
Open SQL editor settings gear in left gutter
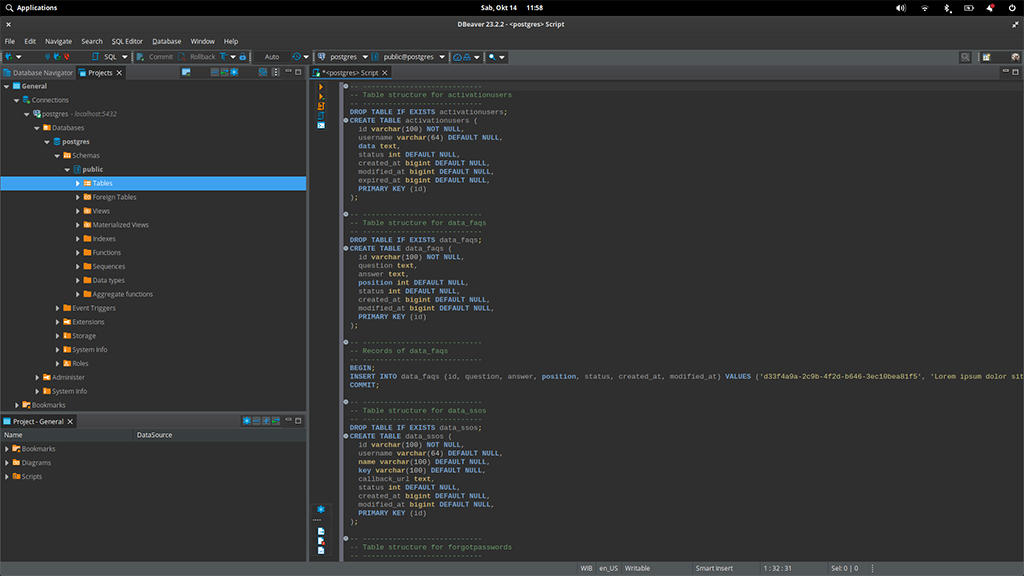tap(321, 509)
